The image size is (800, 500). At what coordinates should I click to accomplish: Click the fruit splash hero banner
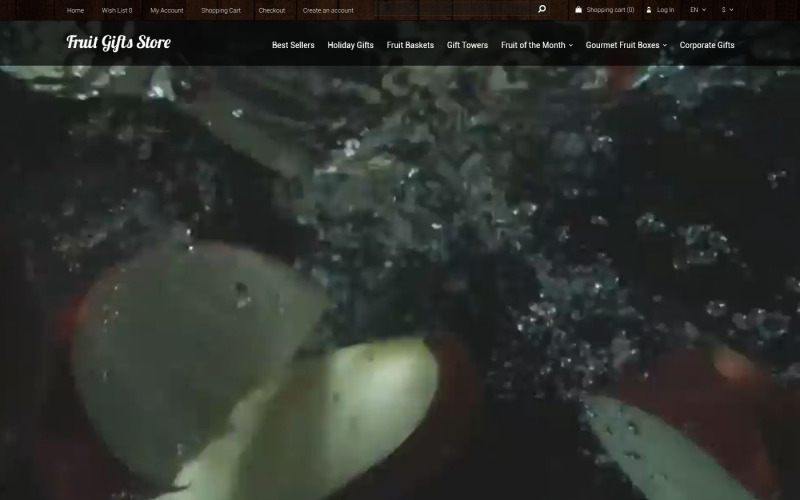click(x=400, y=280)
